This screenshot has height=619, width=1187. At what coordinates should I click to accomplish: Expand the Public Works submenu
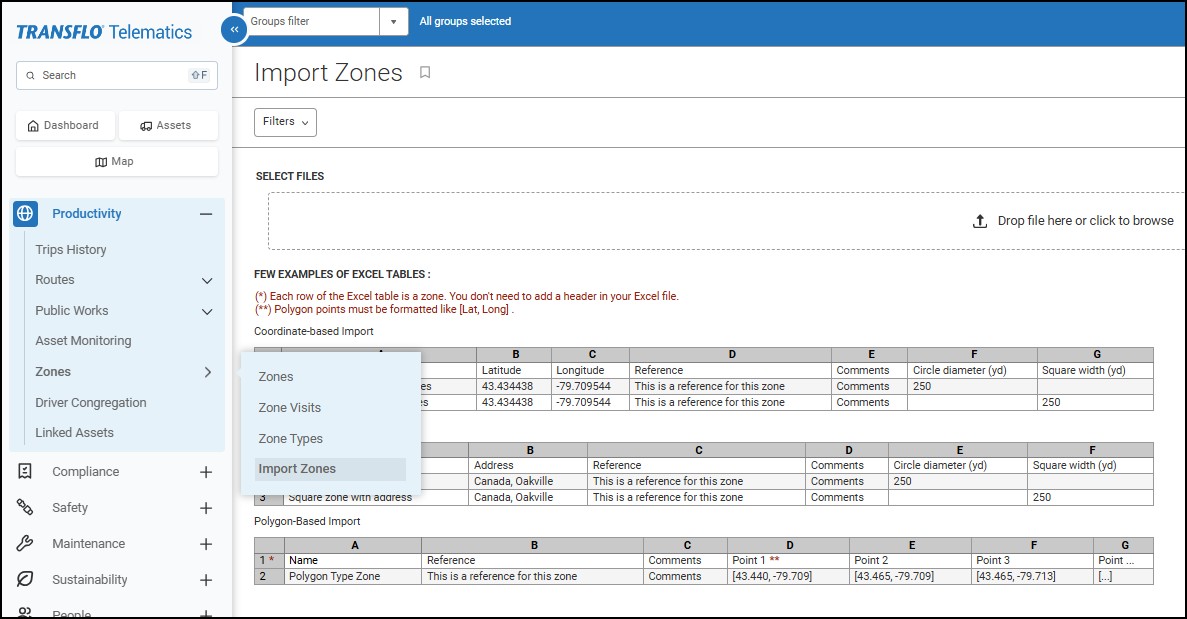pyautogui.click(x=207, y=311)
